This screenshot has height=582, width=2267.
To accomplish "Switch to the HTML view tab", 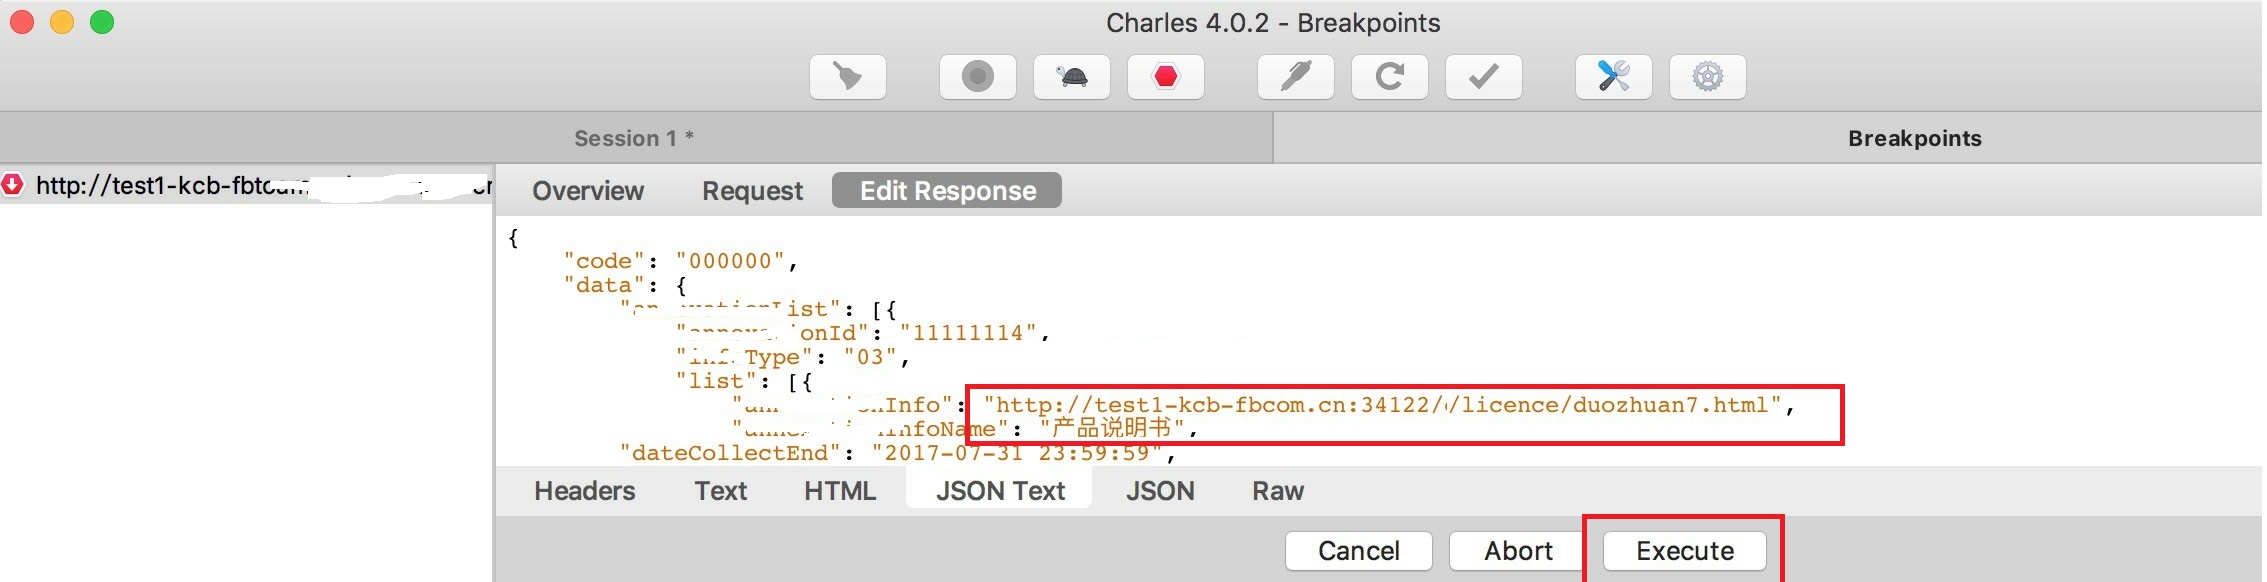I will pyautogui.click(x=840, y=491).
